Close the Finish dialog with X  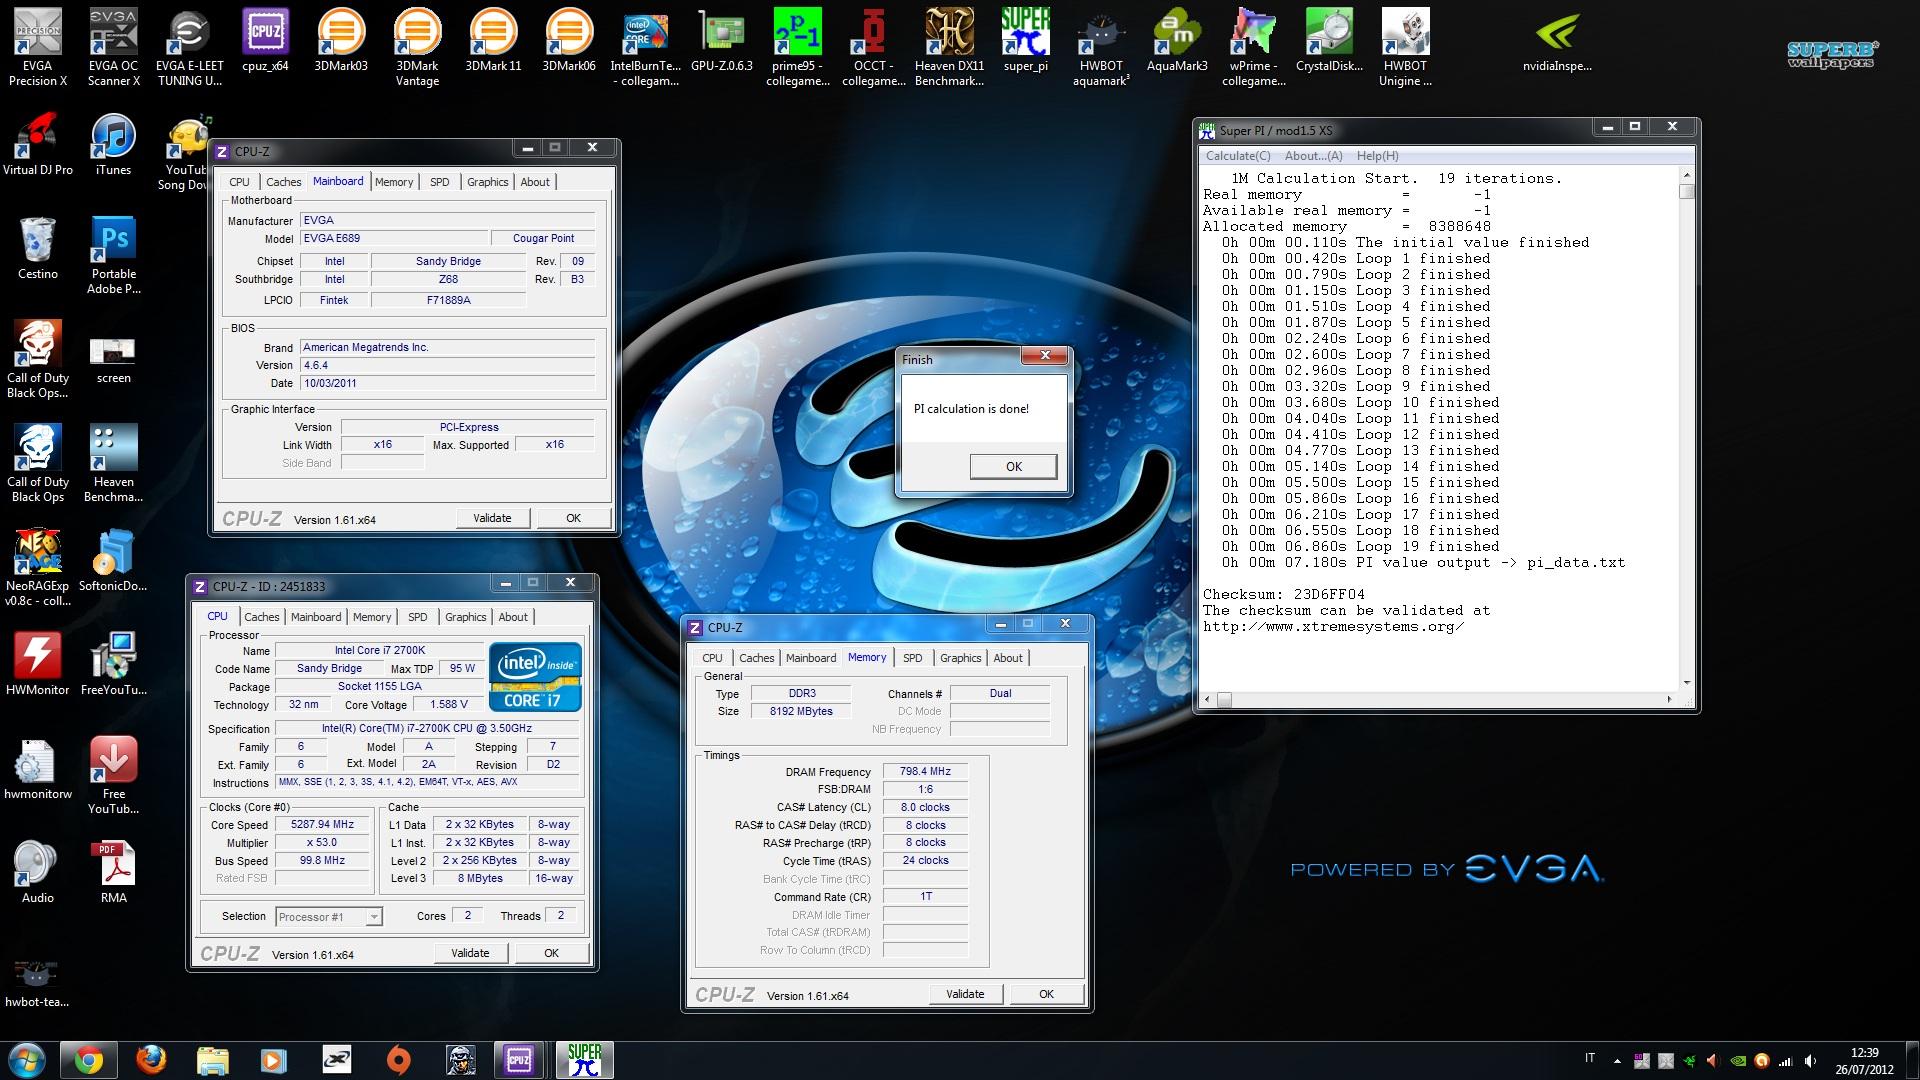point(1045,356)
